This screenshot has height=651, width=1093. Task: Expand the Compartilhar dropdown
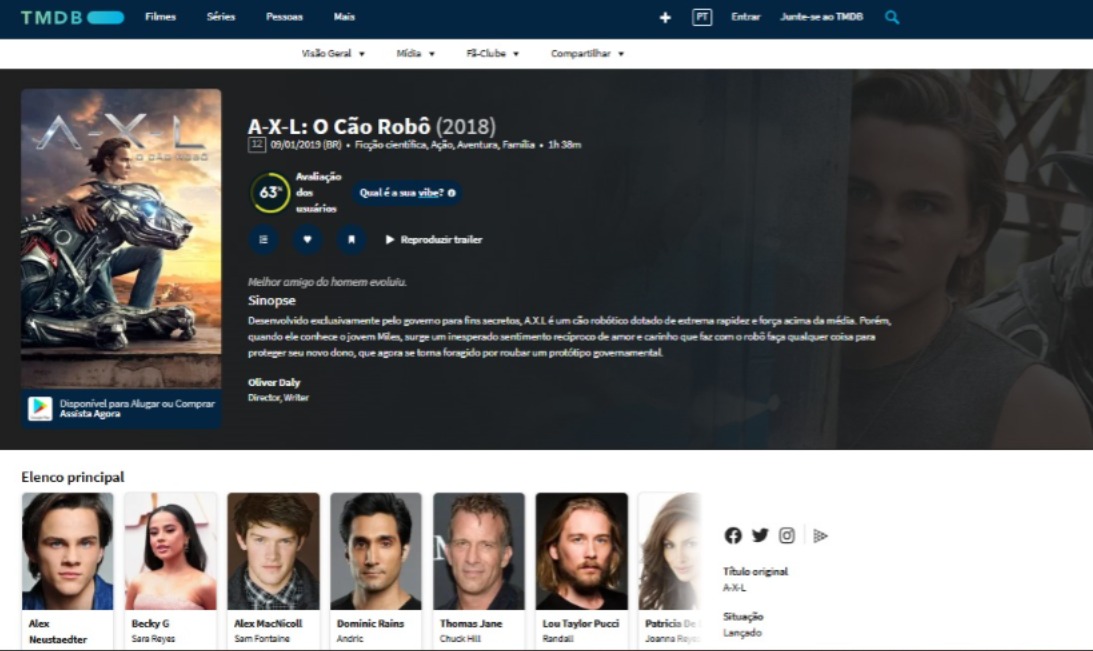point(587,54)
